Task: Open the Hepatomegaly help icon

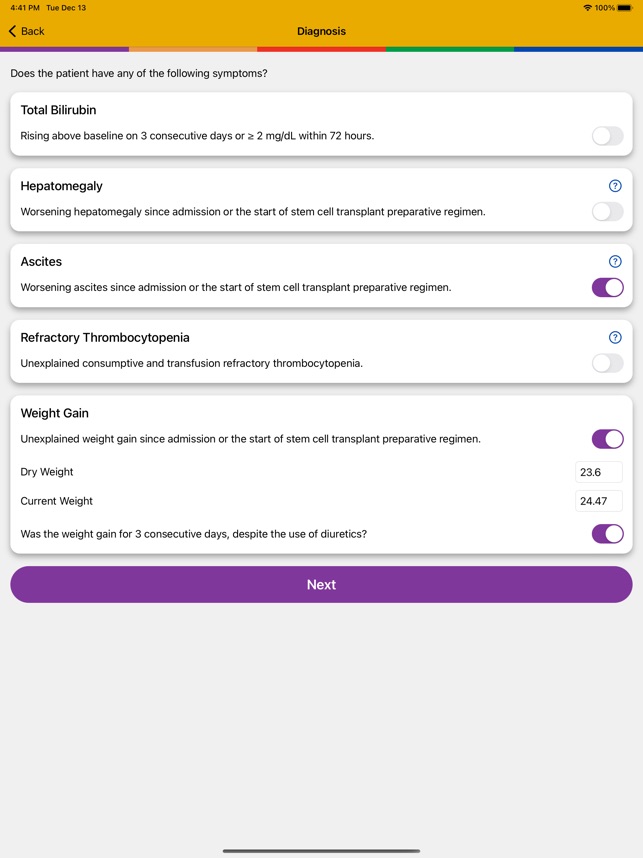Action: coord(615,186)
